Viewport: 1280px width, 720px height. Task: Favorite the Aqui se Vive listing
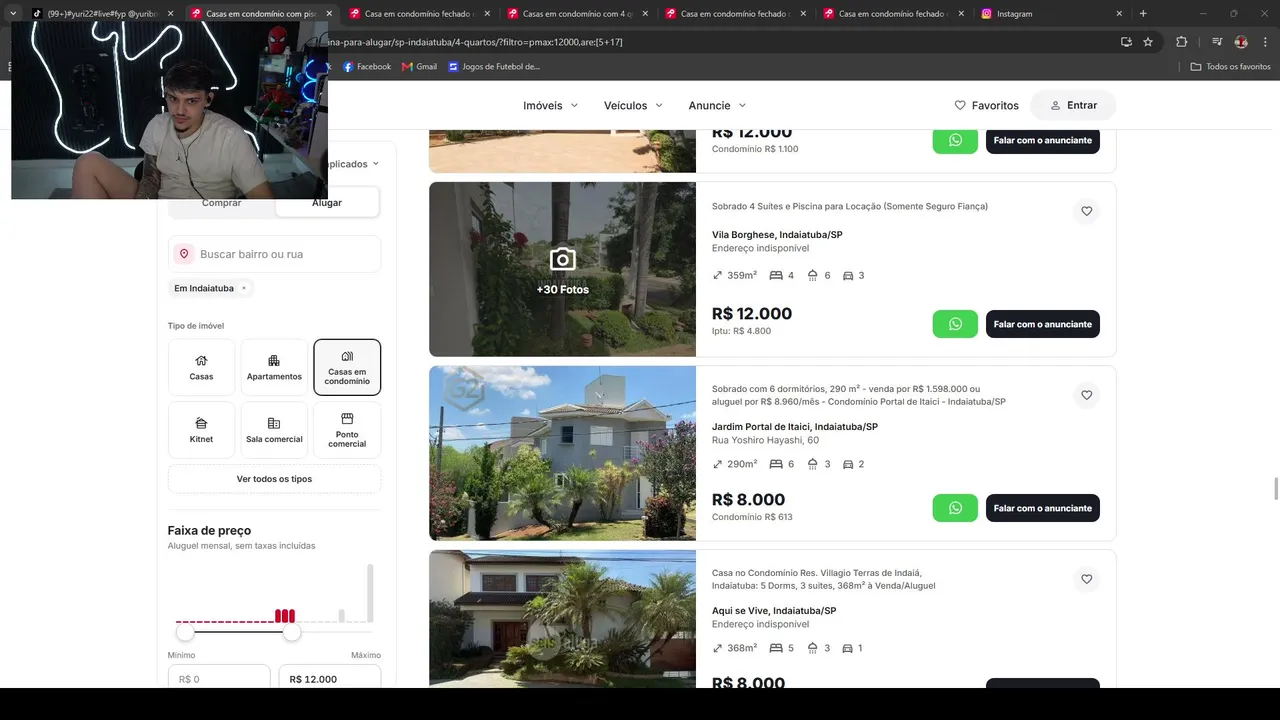click(1087, 579)
